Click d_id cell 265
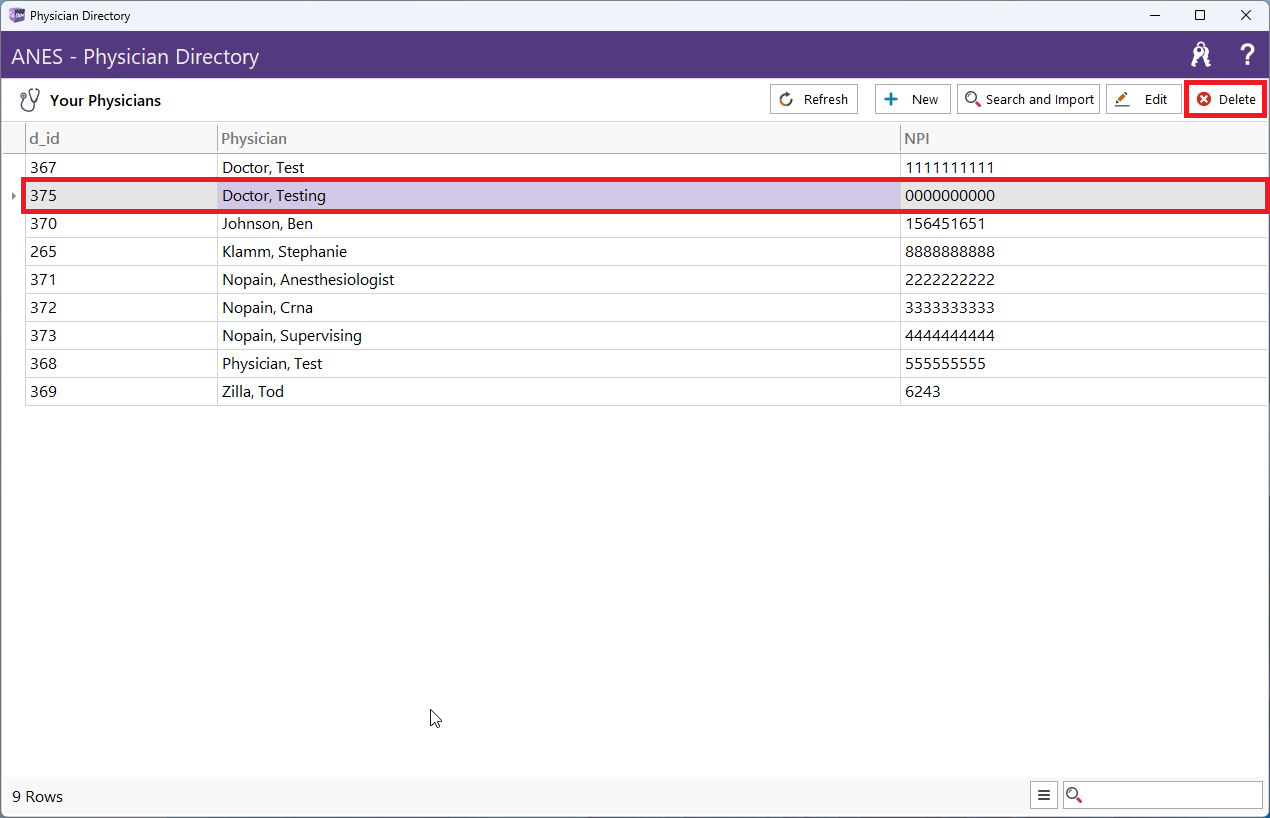The width and height of the screenshot is (1270, 818). [121, 252]
